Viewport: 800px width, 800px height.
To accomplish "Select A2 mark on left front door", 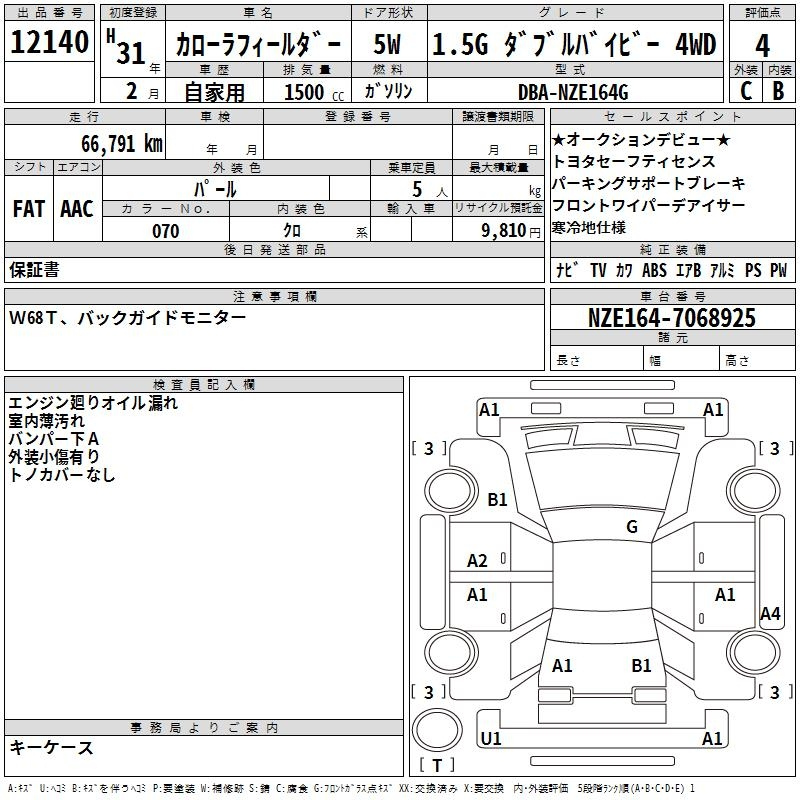I will 477,561.
